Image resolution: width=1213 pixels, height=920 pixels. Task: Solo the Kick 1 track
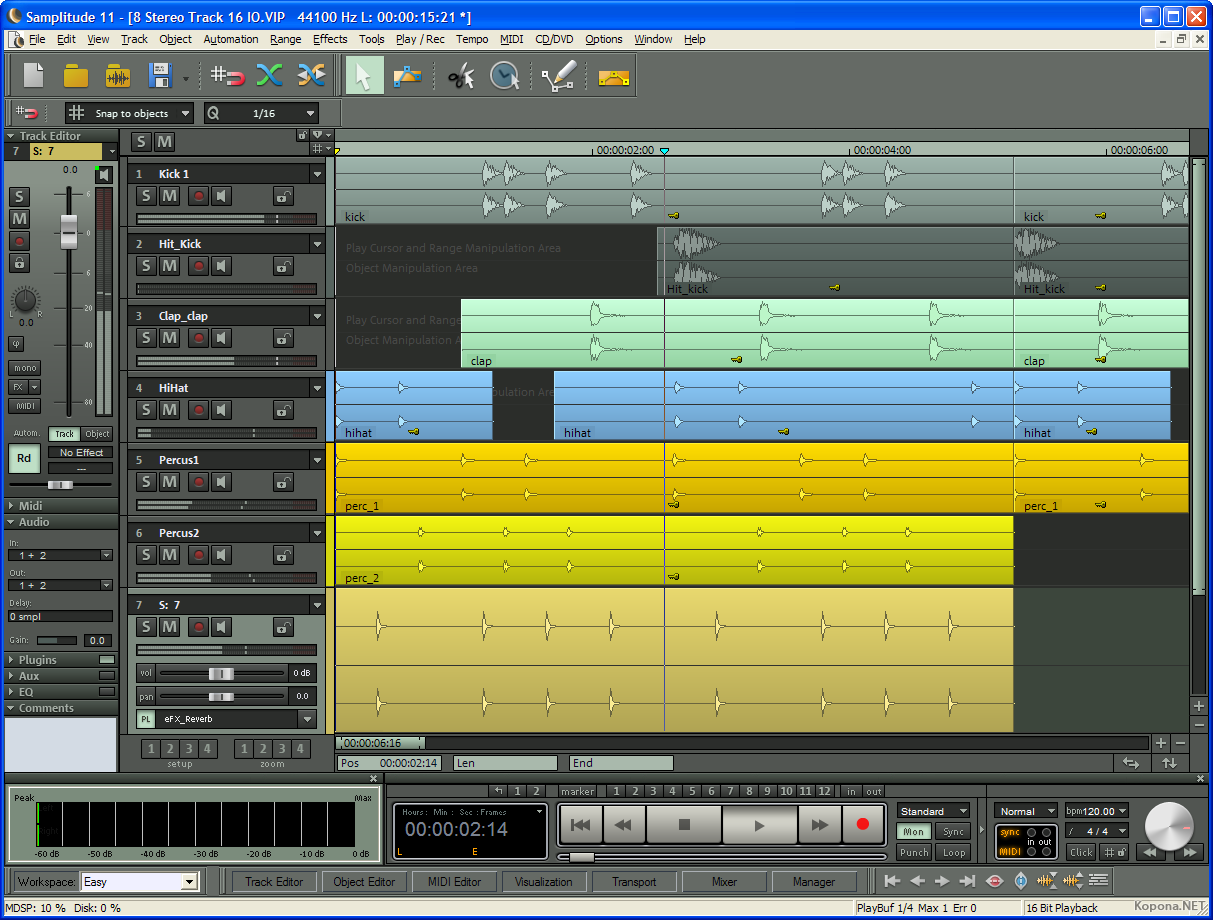point(146,195)
